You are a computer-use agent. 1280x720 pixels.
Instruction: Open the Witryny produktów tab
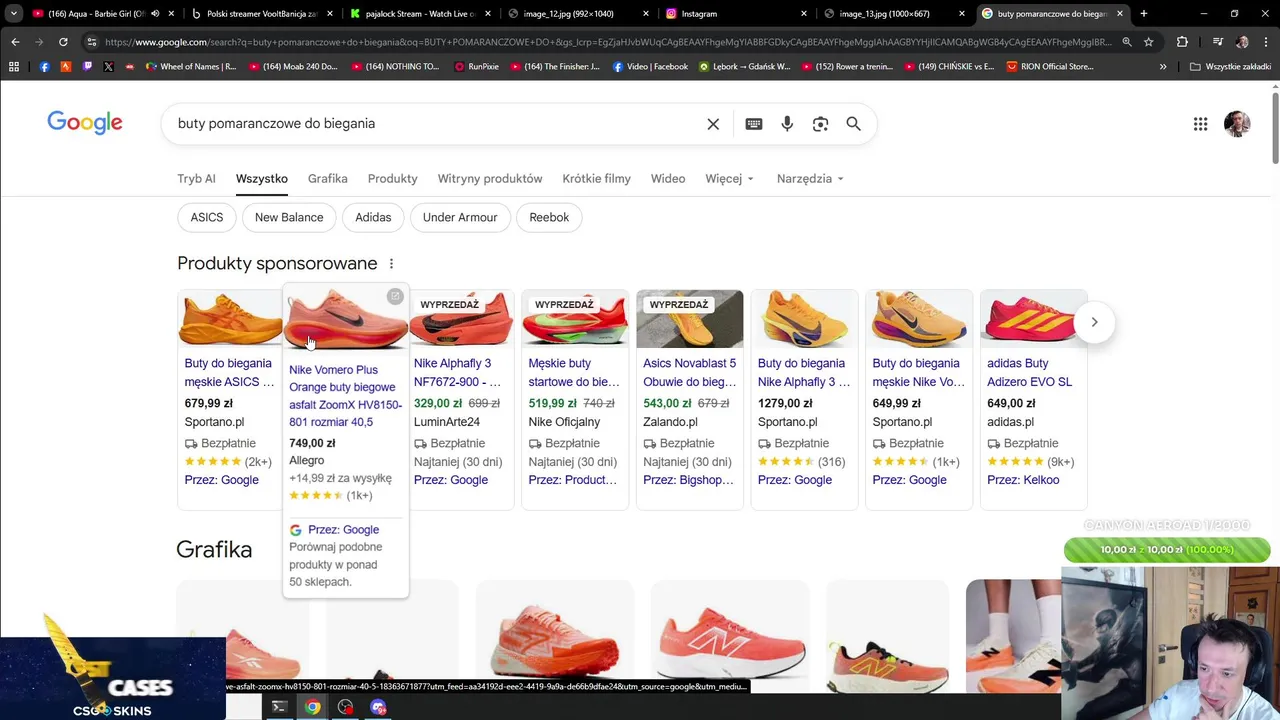[x=490, y=179]
